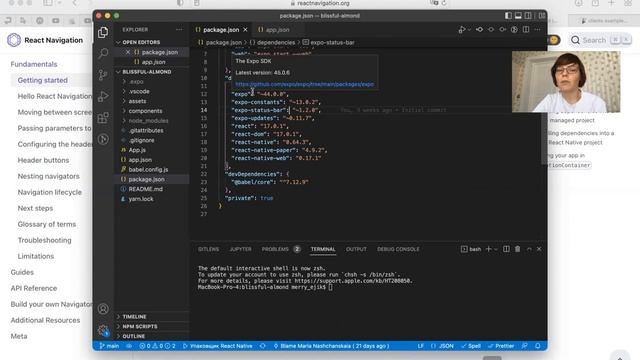Toggle the secondary sidebar layout icon
This screenshot has width=640, height=360.
[x=528, y=16]
